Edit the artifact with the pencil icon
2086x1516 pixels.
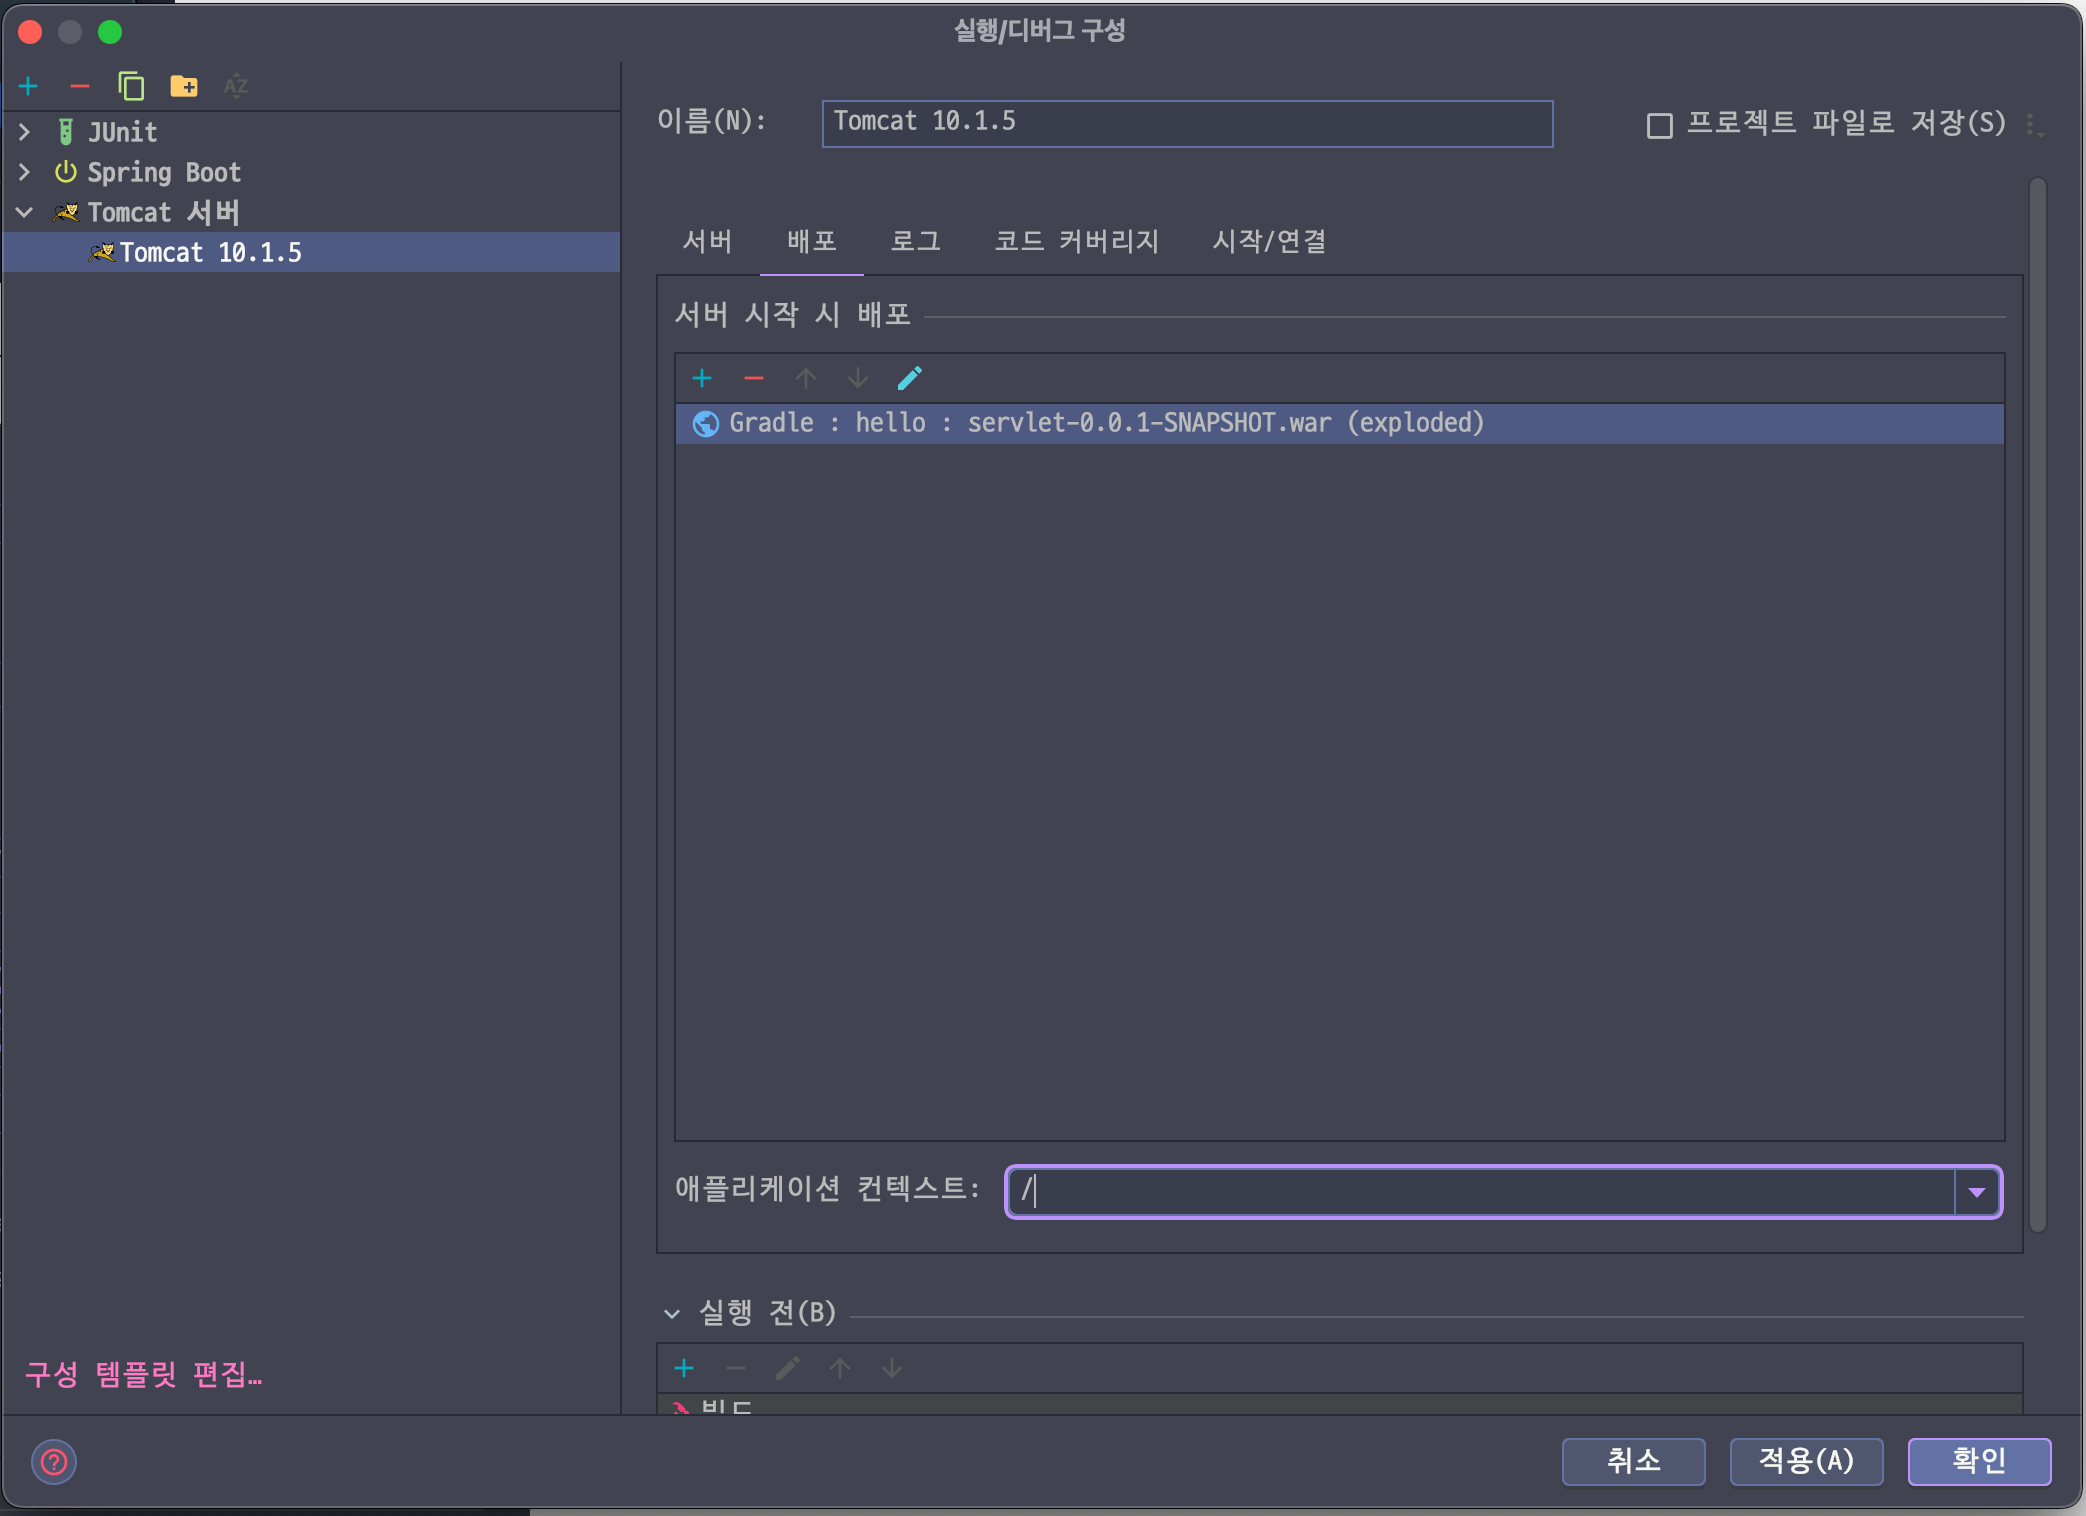click(x=909, y=378)
